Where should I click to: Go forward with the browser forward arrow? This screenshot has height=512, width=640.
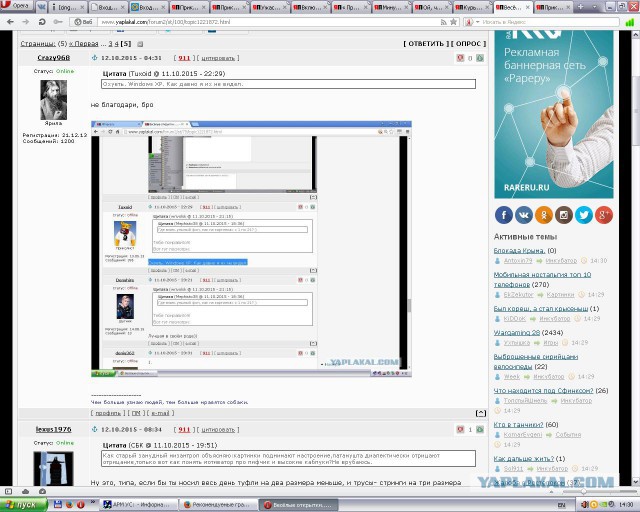[x=26, y=22]
